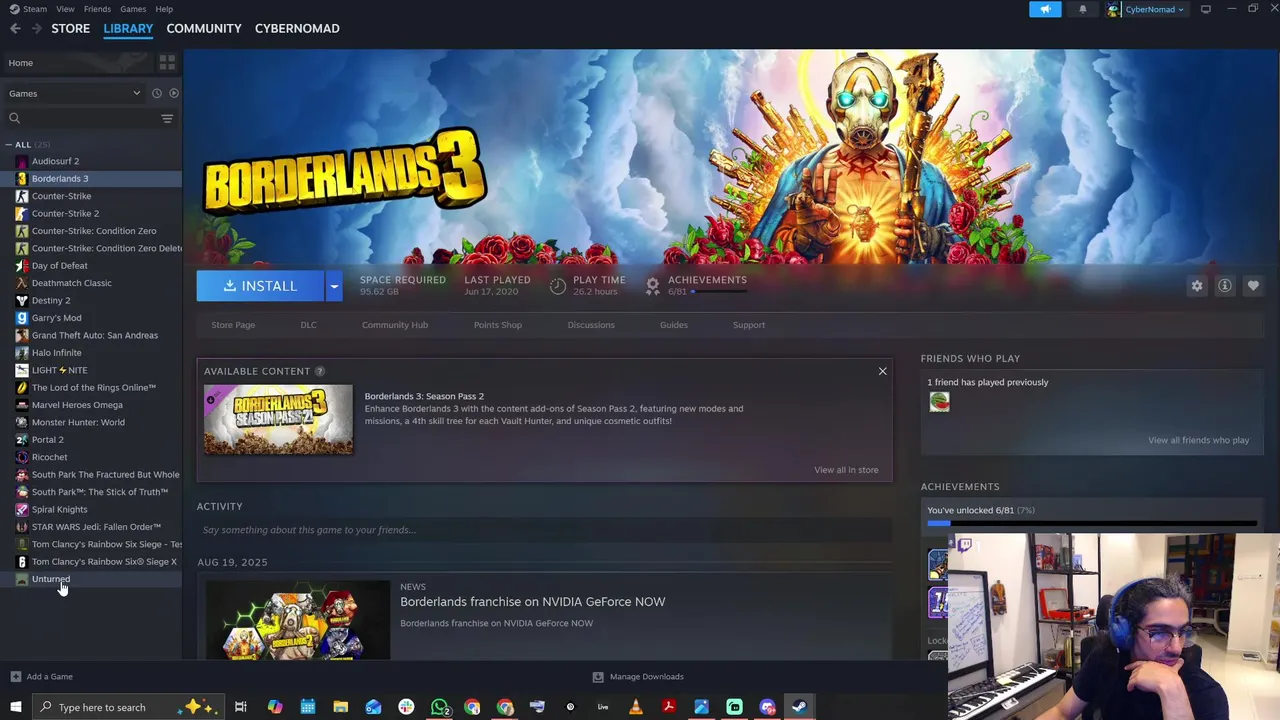
Task: Open Borderlands GeForce NOW news thumbnail
Action: pyautogui.click(x=298, y=620)
